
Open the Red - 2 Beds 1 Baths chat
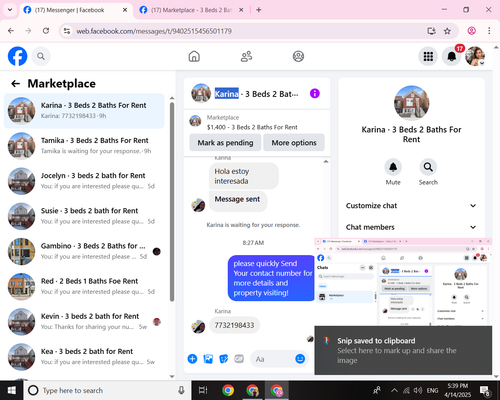[x=84, y=286]
